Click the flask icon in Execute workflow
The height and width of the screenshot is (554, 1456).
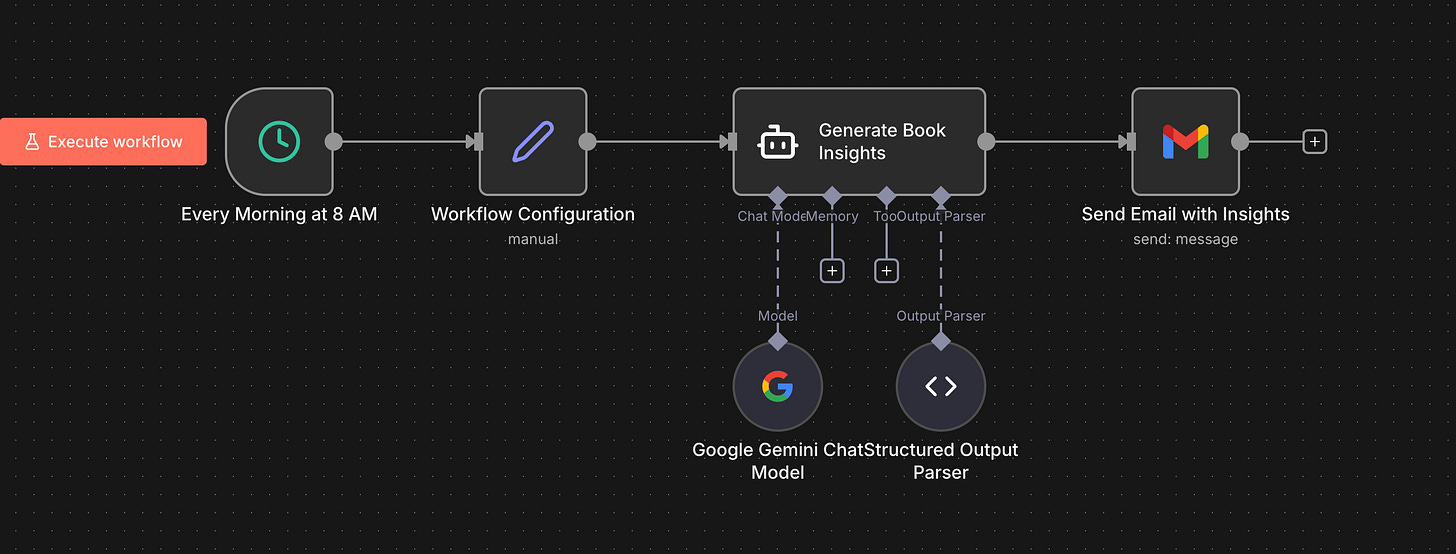(31, 142)
